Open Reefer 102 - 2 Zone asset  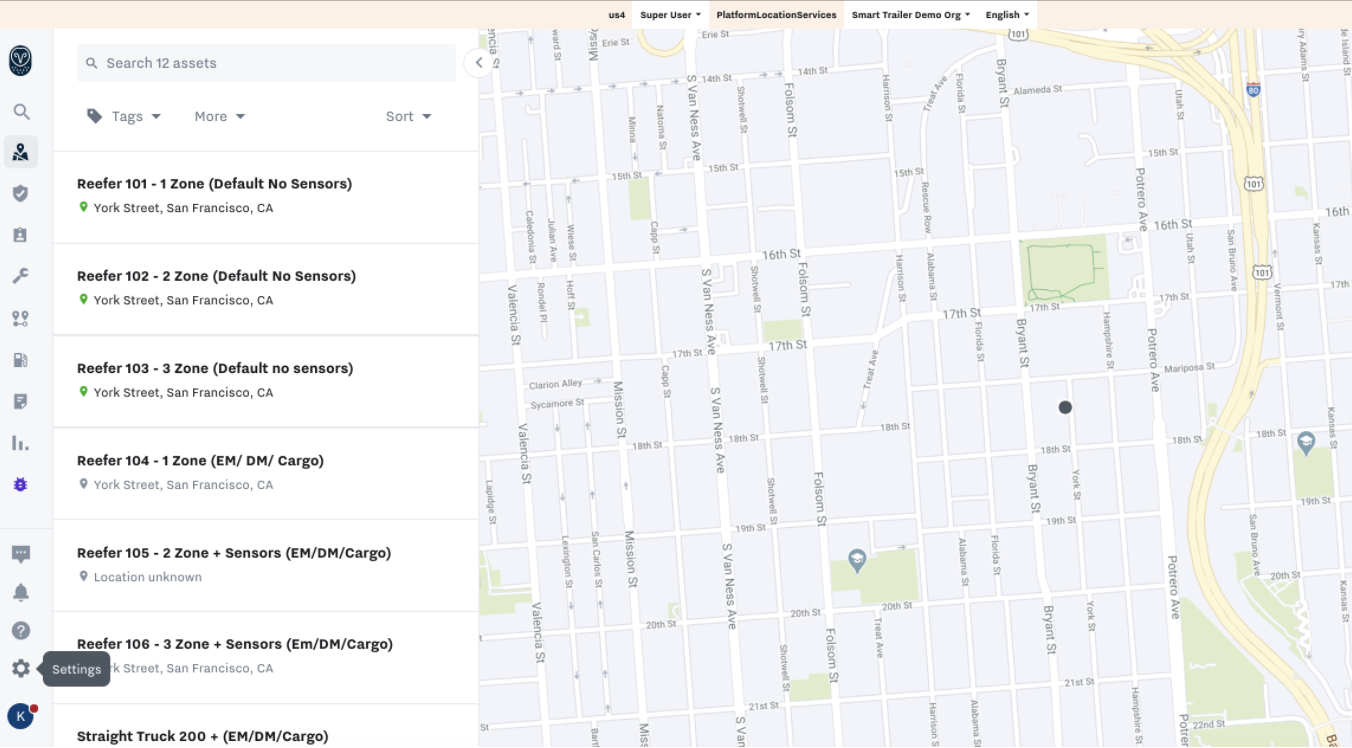point(266,289)
